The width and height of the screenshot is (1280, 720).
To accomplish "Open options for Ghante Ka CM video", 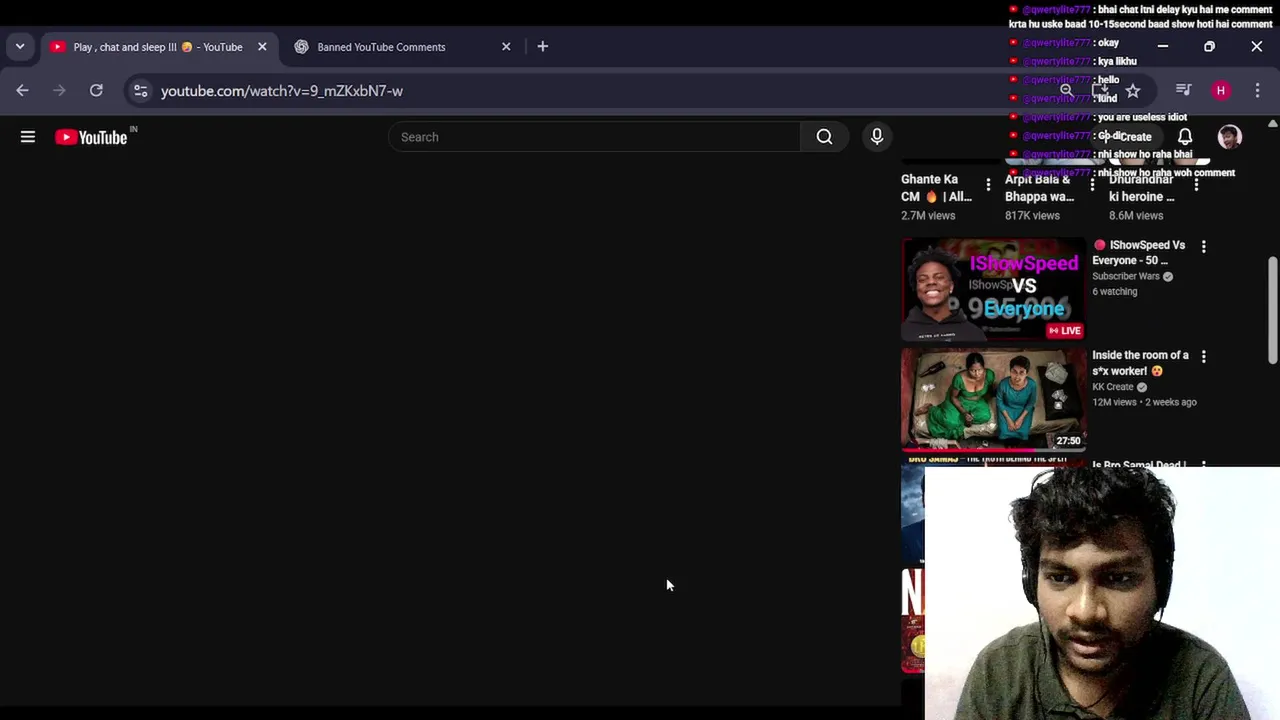I will click(x=988, y=184).
